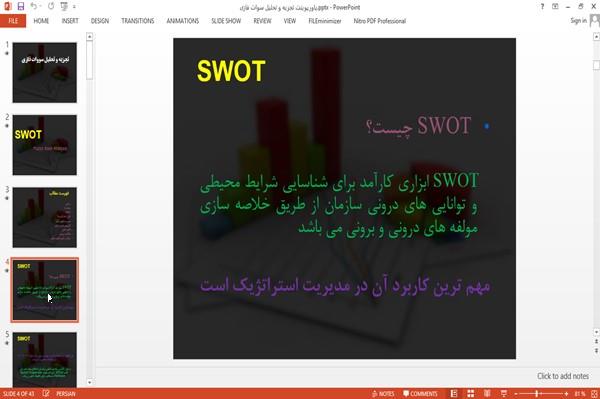Screen dimensions: 600x399
Task: Click 'Click to add notes' area
Action: pyautogui.click(x=563, y=376)
